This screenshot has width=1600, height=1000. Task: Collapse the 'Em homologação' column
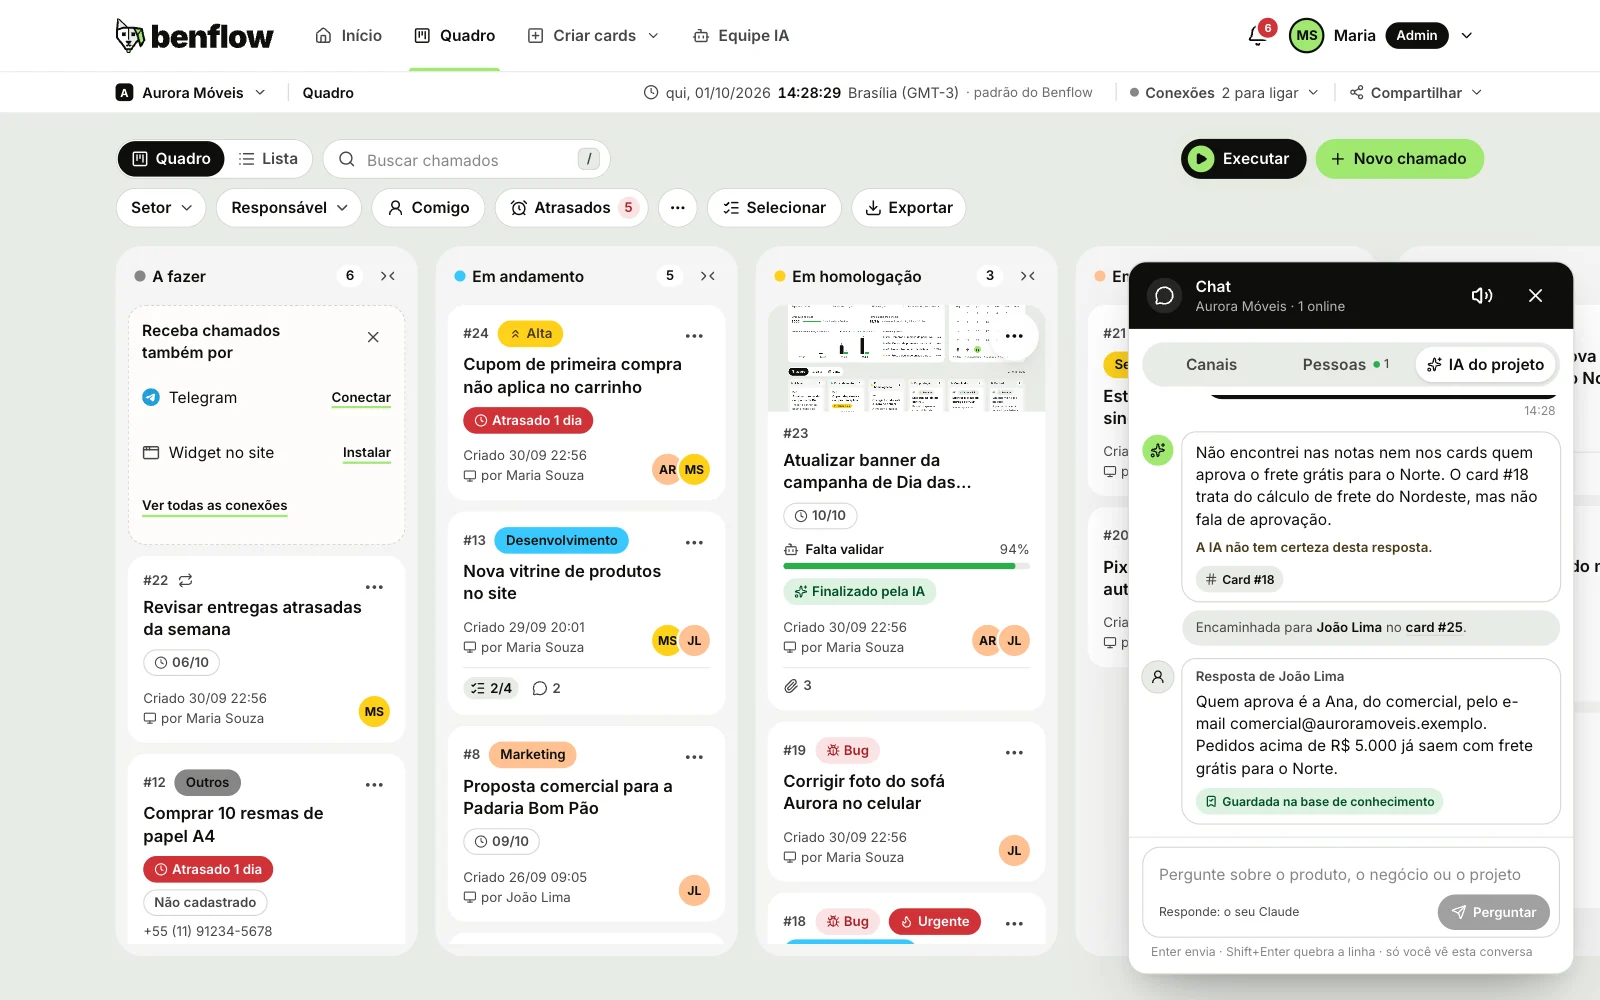click(1028, 276)
